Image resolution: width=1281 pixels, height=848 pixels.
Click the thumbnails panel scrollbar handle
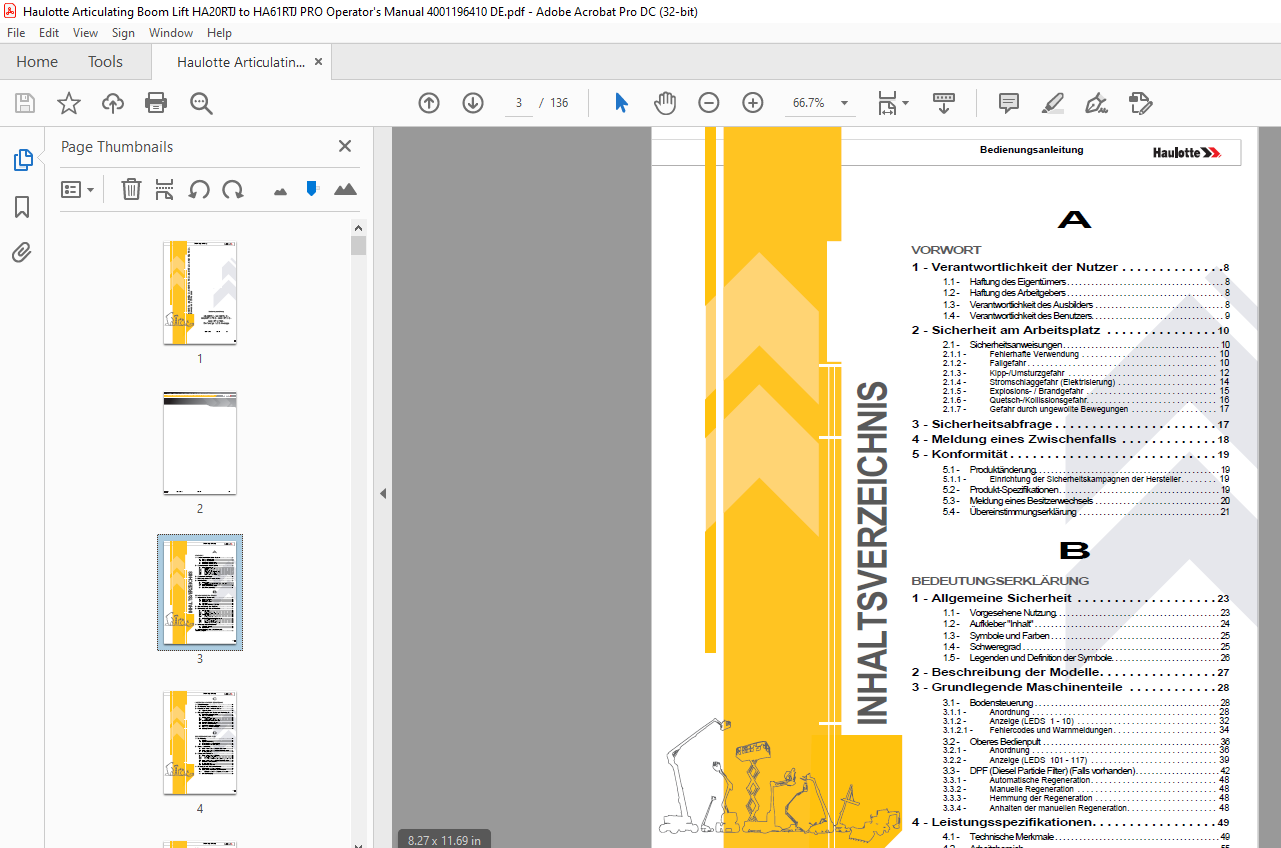[x=358, y=246]
